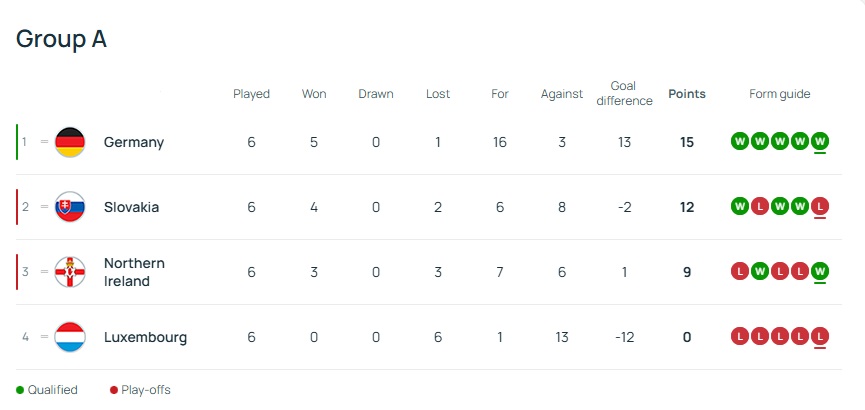Click the Northern Ireland flag icon
This screenshot has height=410, width=865.
pyautogui.click(x=70, y=272)
